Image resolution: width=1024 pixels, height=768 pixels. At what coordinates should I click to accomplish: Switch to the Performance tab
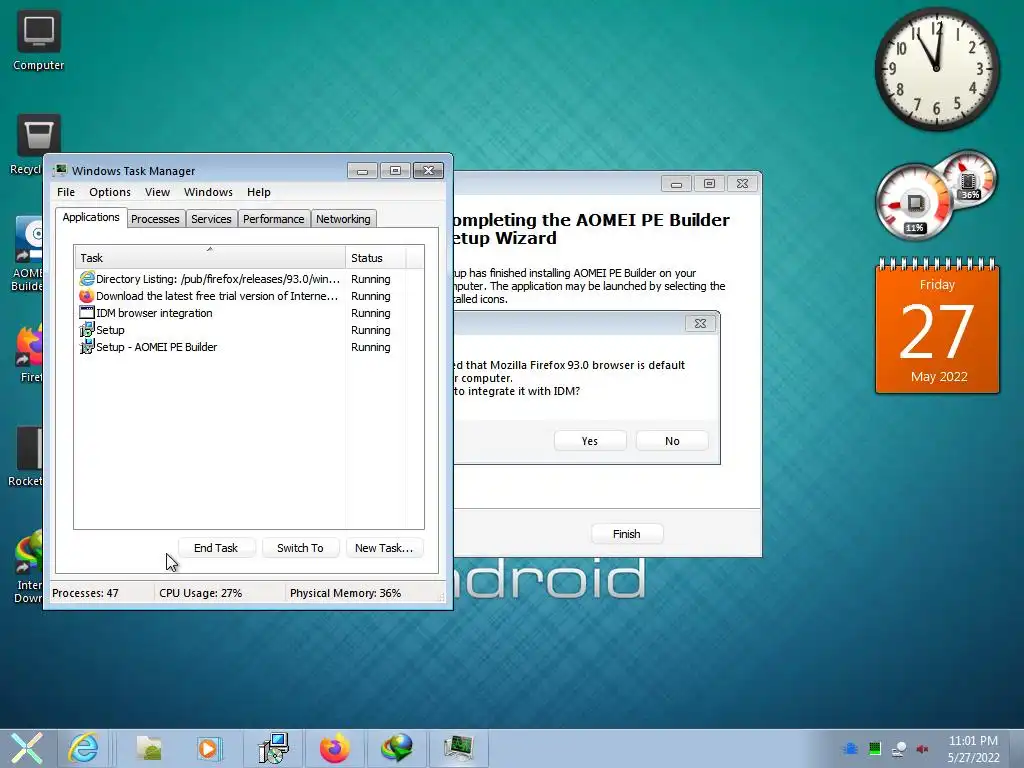point(274,219)
